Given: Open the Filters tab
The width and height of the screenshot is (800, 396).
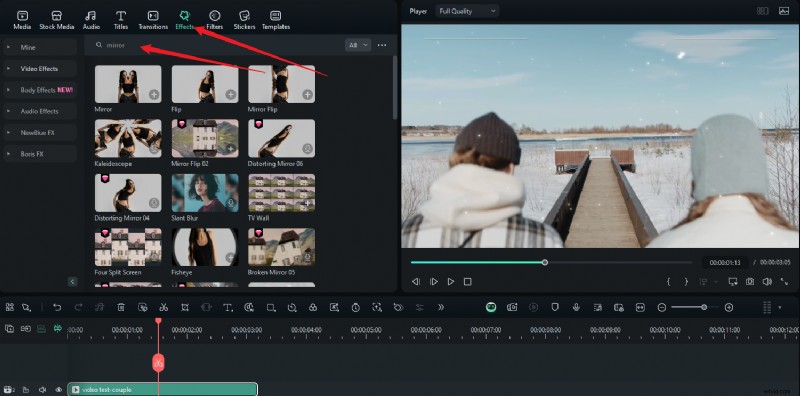Looking at the screenshot, I should (x=214, y=20).
